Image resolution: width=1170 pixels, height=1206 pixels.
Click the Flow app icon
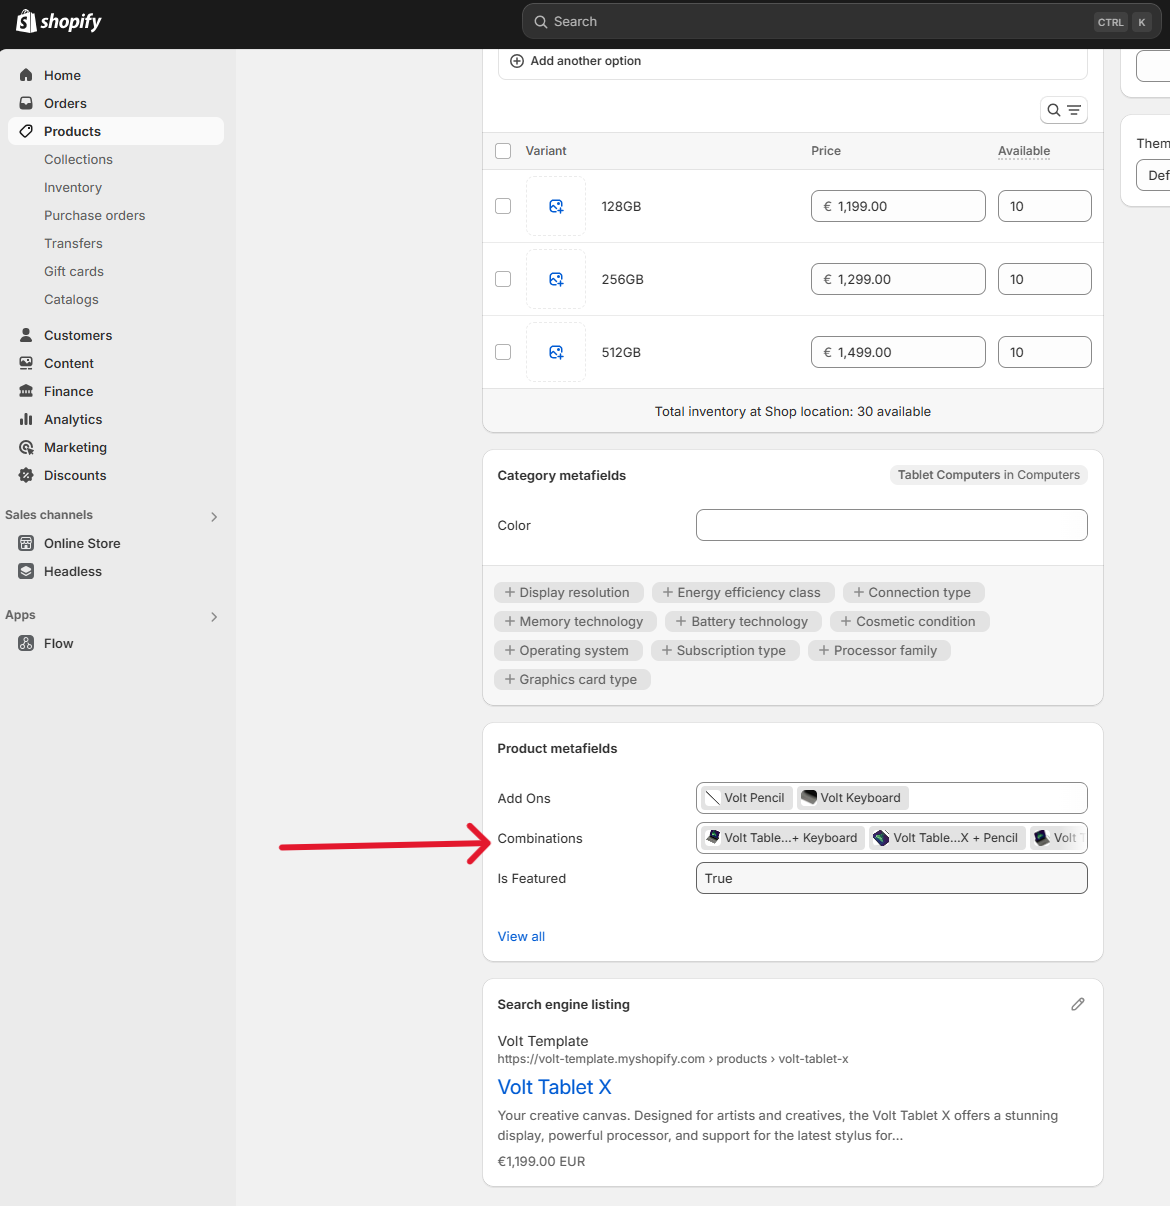pyautogui.click(x=26, y=643)
